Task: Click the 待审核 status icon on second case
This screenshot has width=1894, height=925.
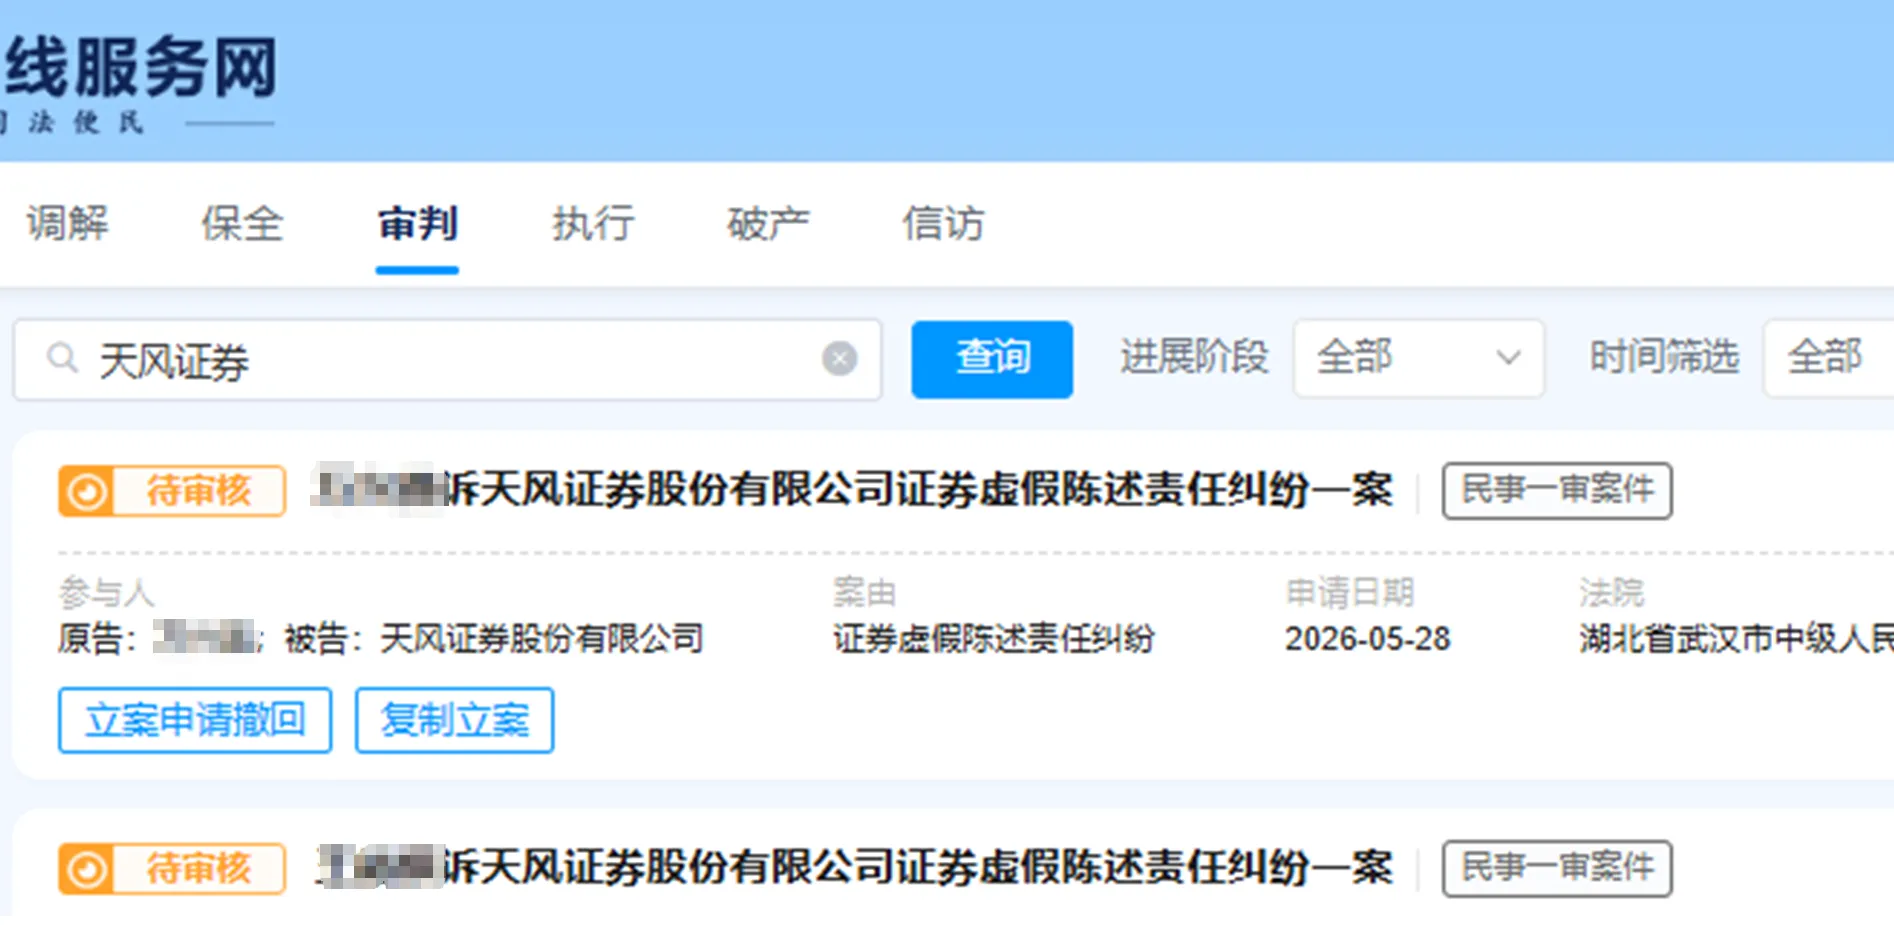Action: [x=87, y=869]
